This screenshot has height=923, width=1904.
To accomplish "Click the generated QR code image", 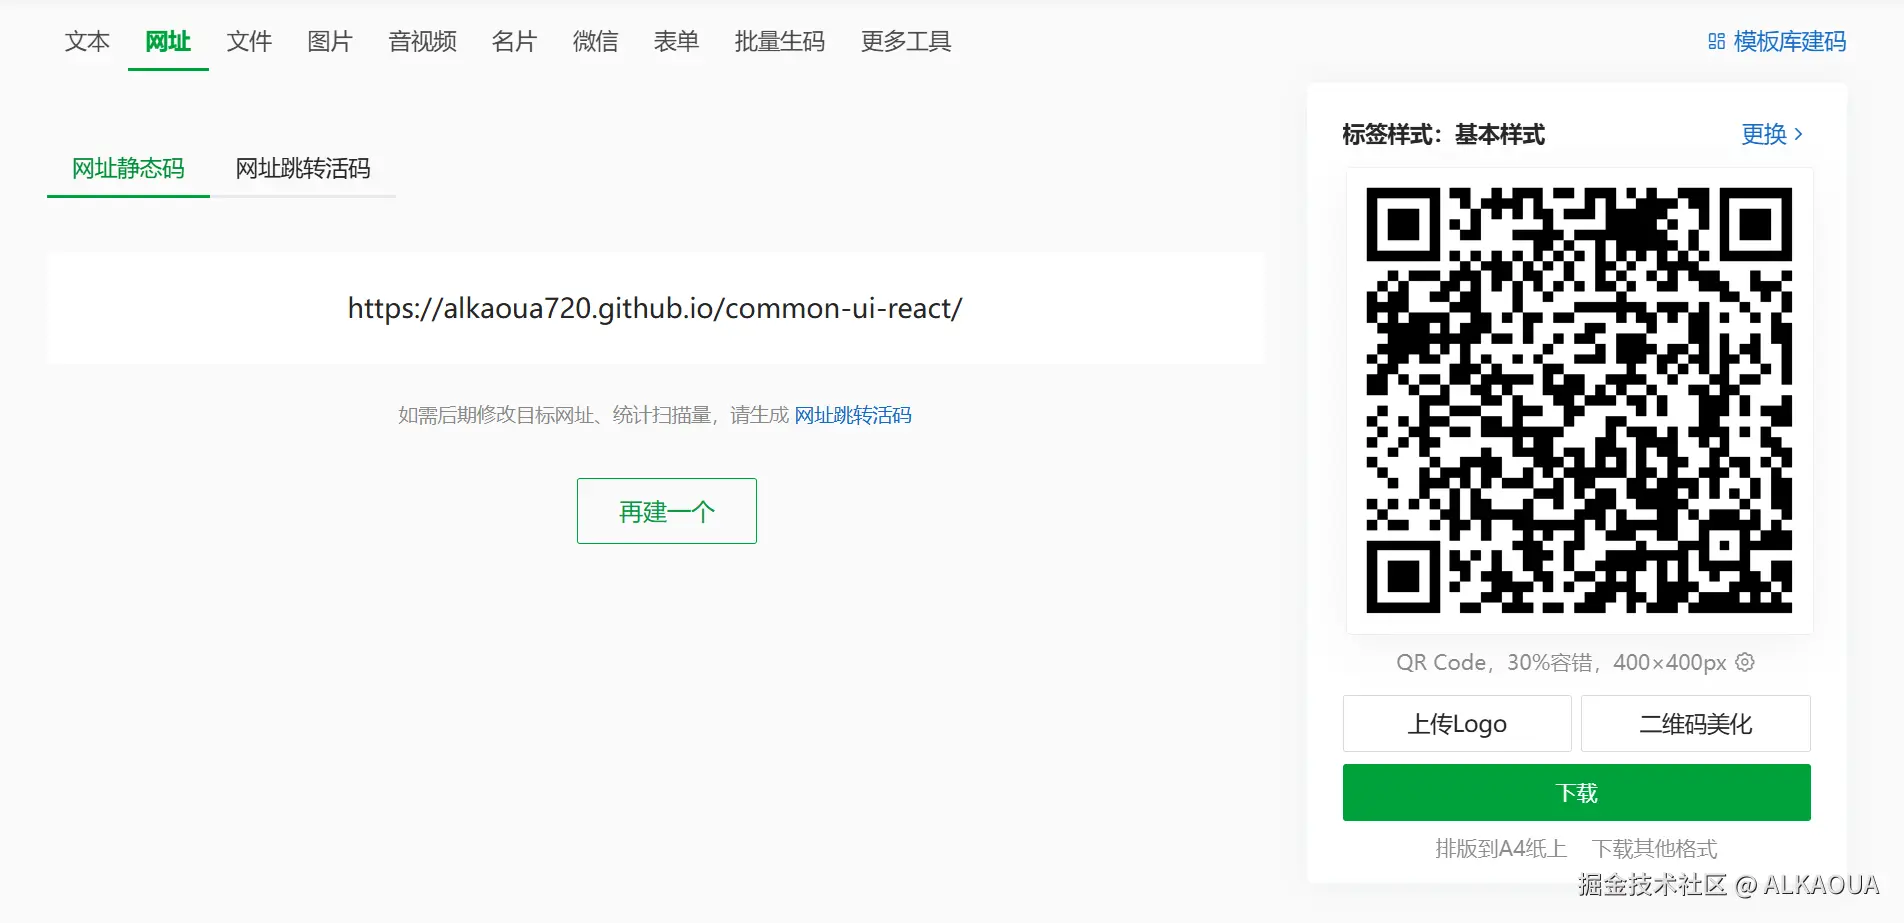I will pyautogui.click(x=1579, y=400).
